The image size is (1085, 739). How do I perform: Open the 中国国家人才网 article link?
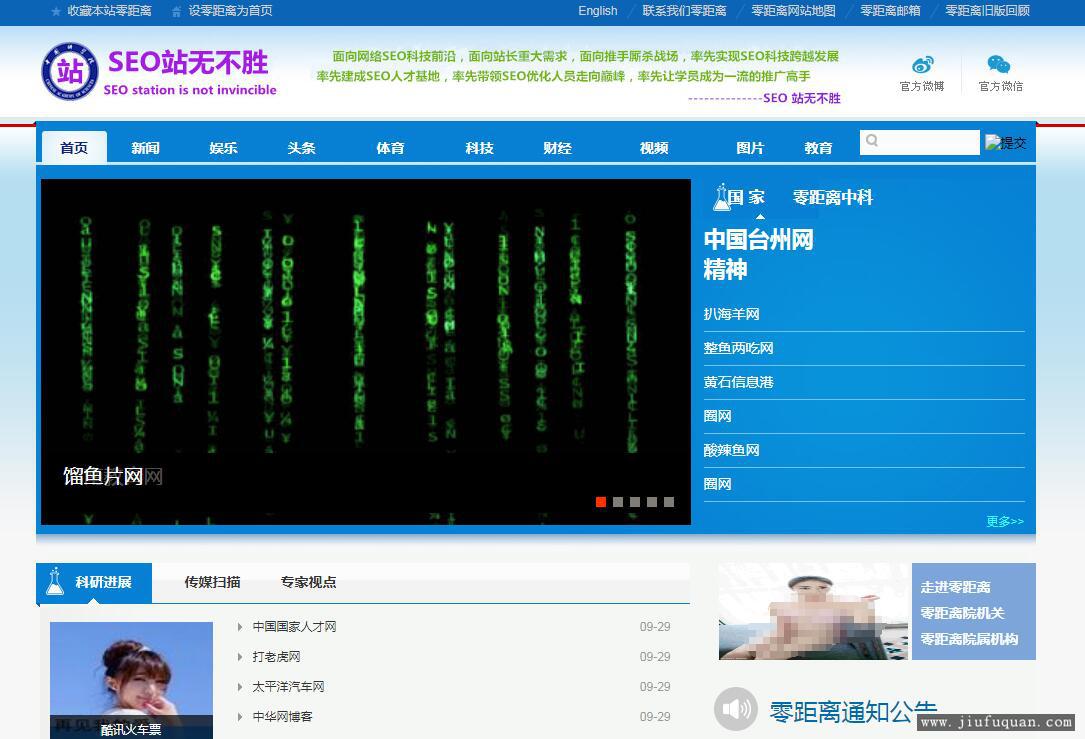(x=294, y=627)
